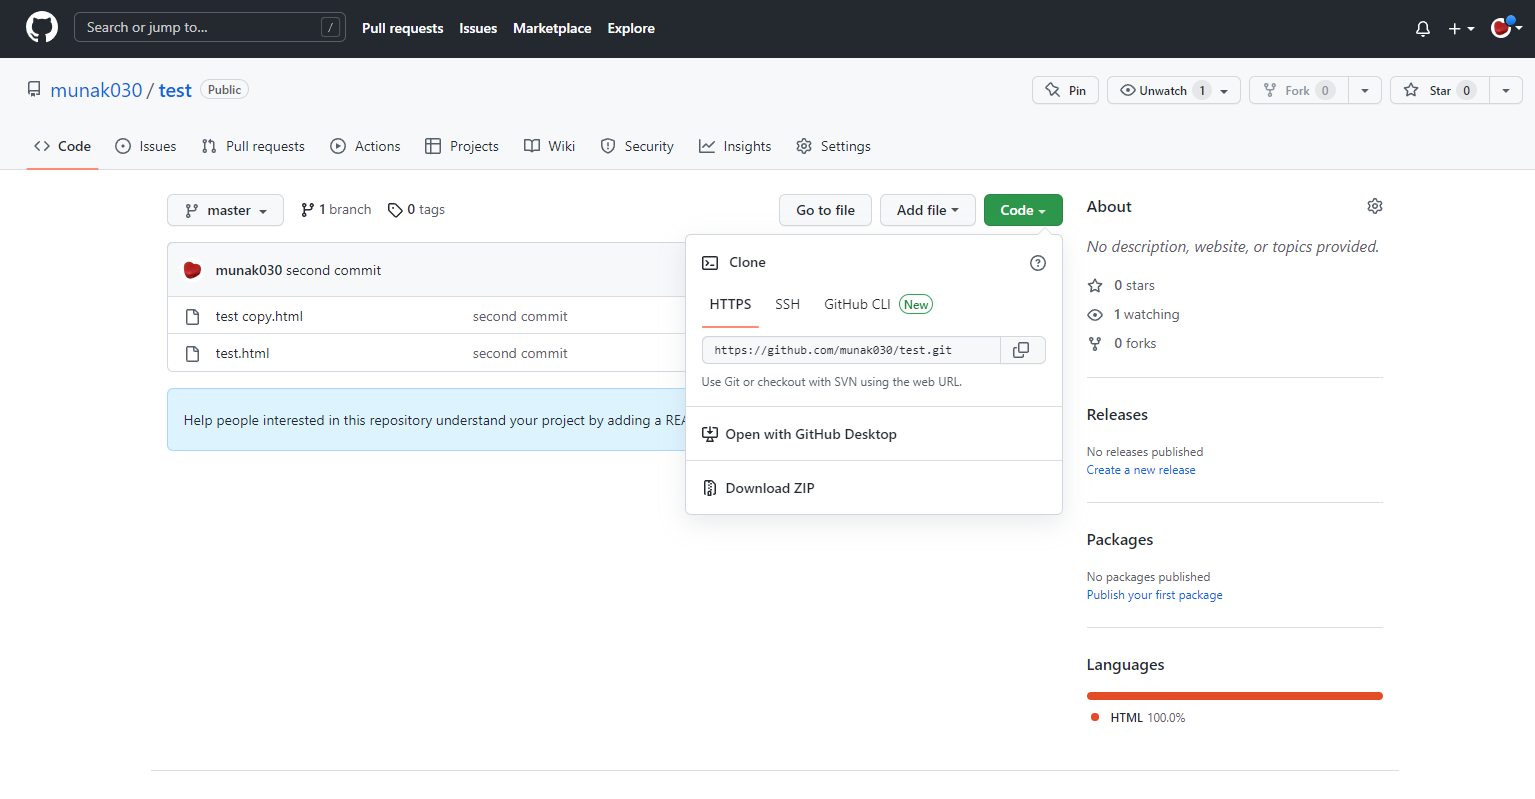
Task: View the 1 watching link
Action: [1133, 314]
